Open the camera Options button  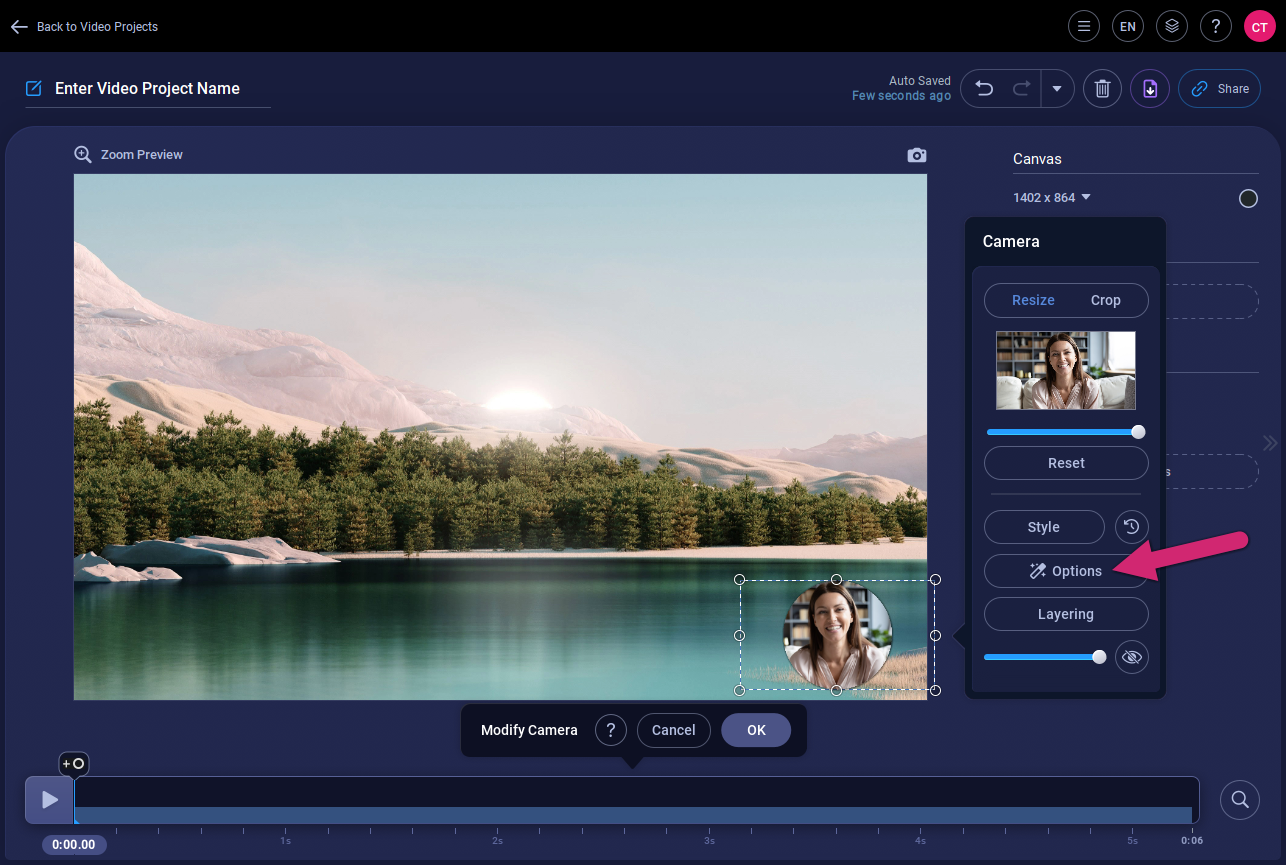tap(1066, 571)
